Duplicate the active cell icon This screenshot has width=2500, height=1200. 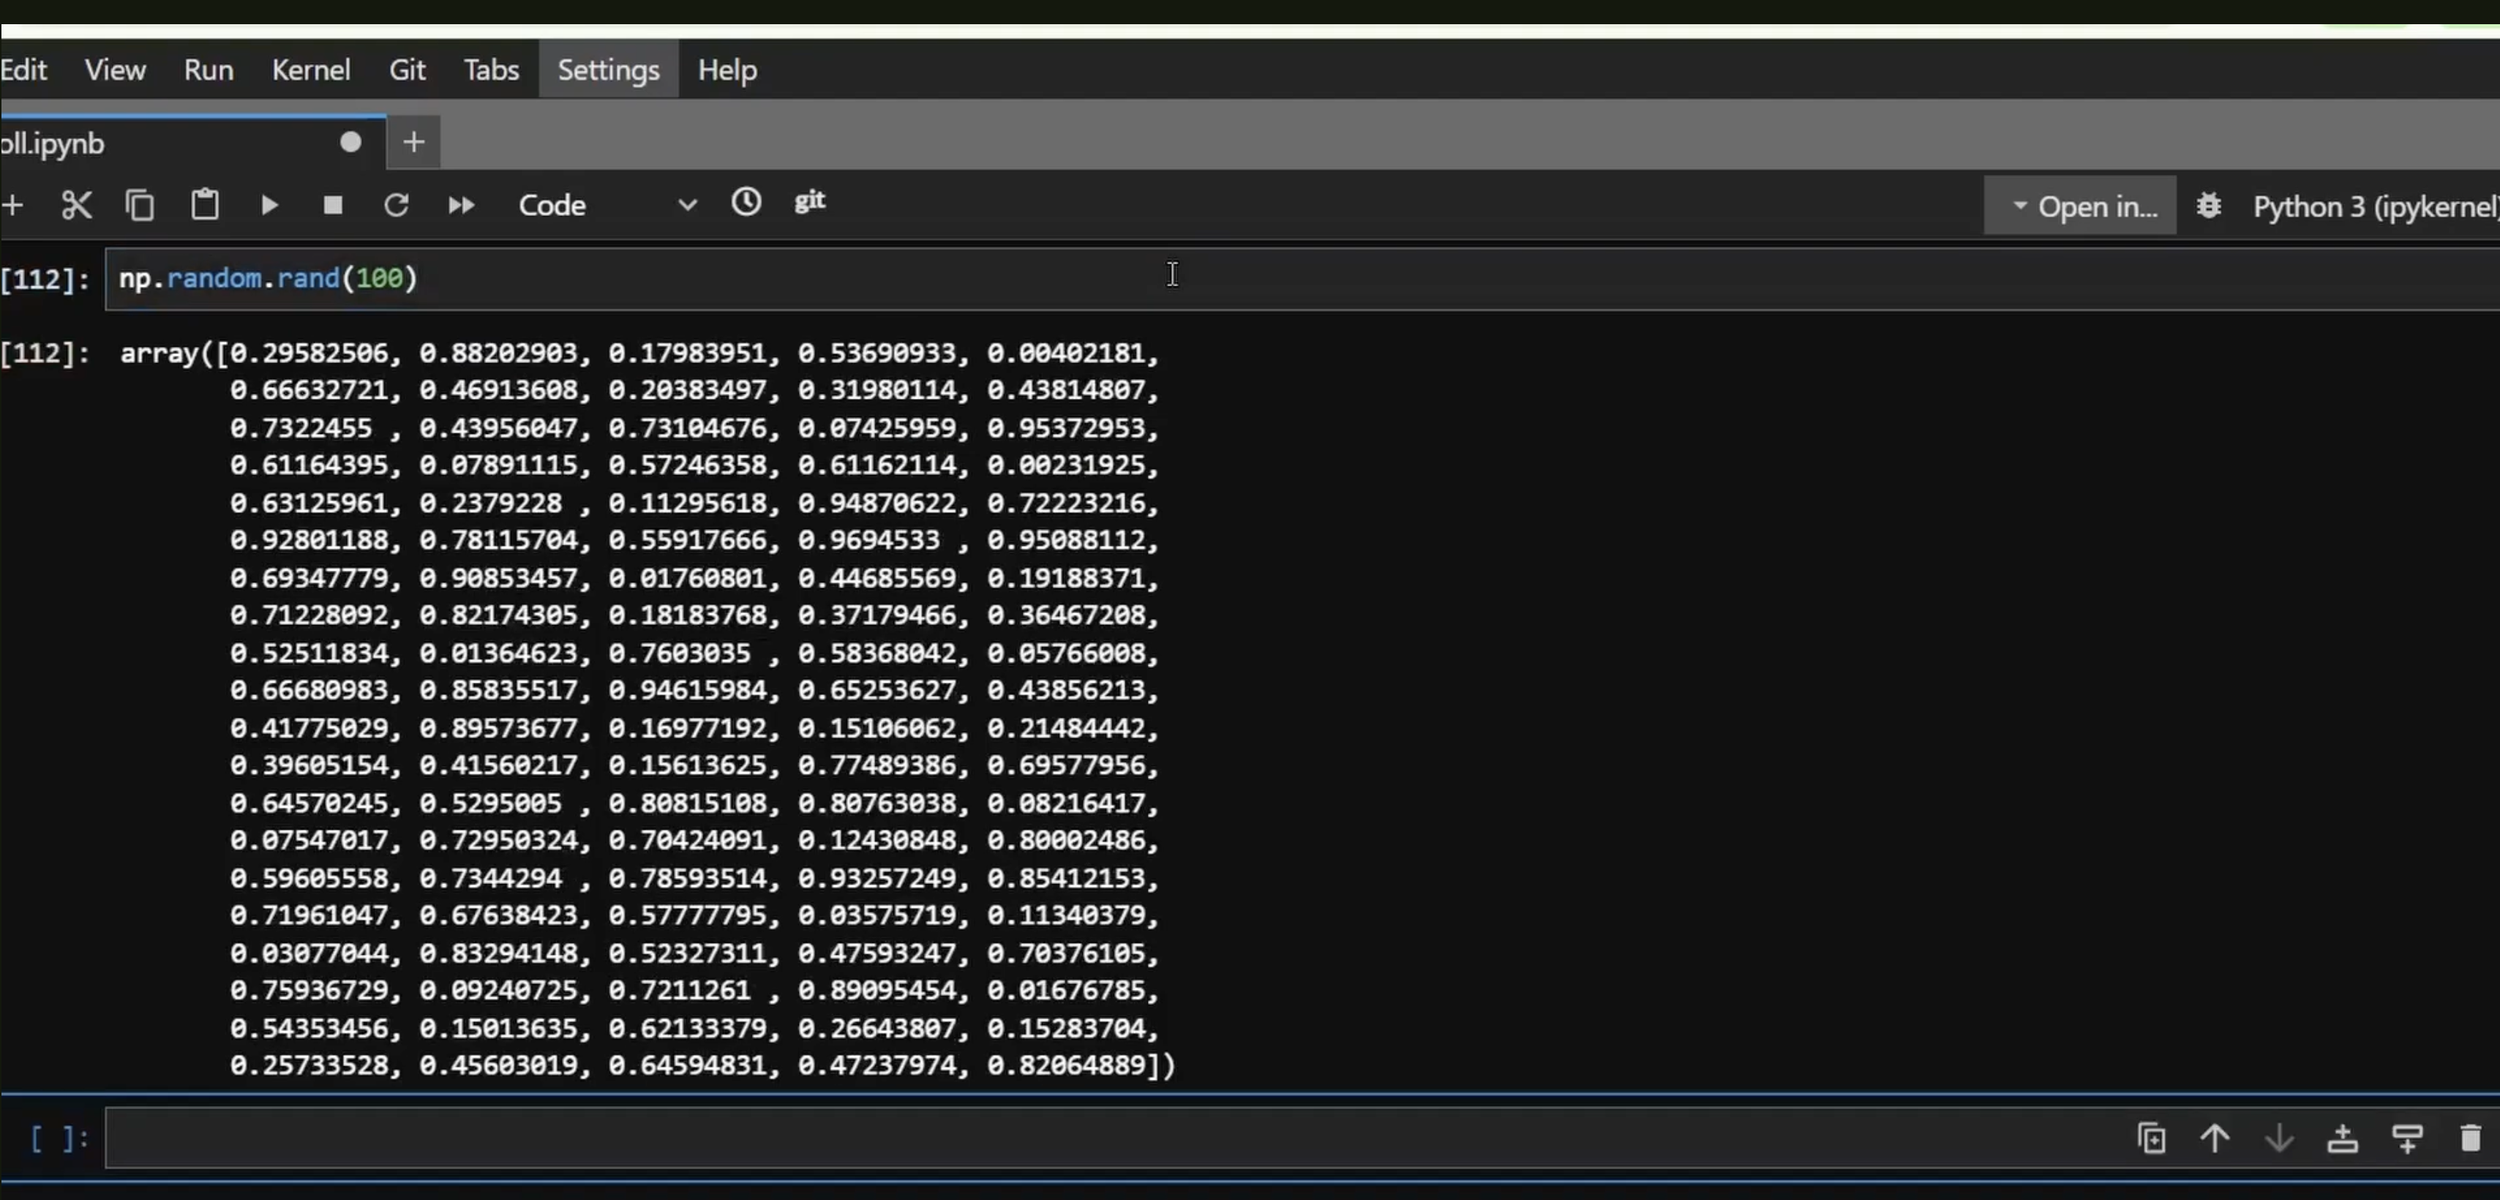(2151, 1139)
